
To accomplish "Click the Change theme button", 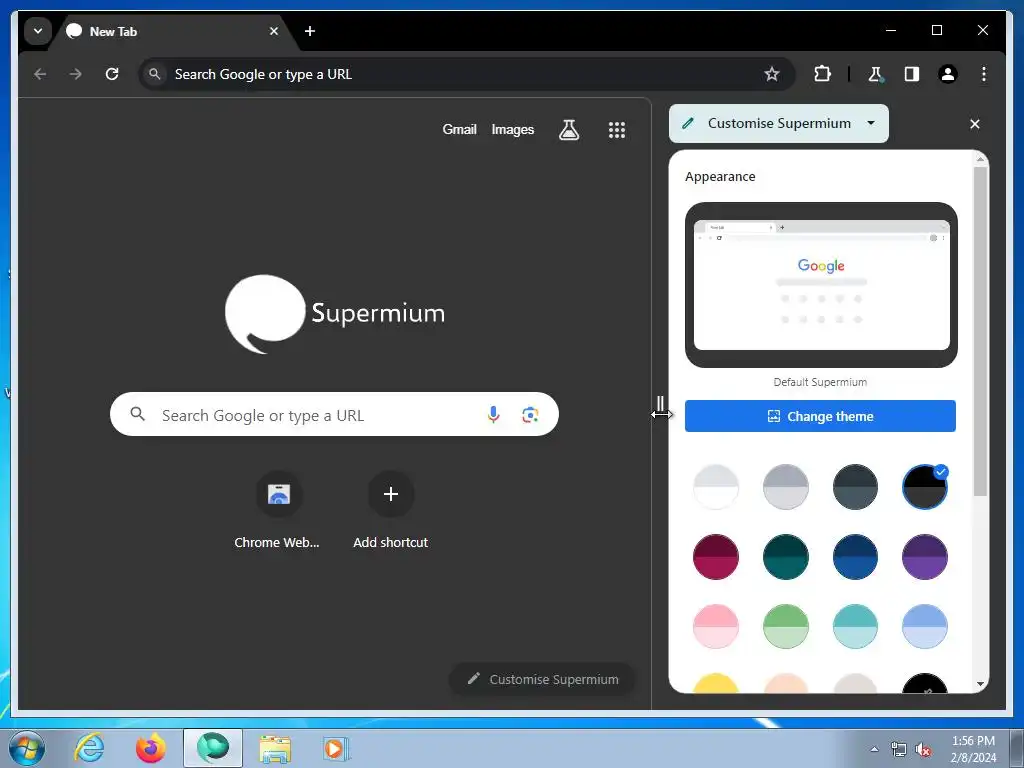I will click(820, 416).
